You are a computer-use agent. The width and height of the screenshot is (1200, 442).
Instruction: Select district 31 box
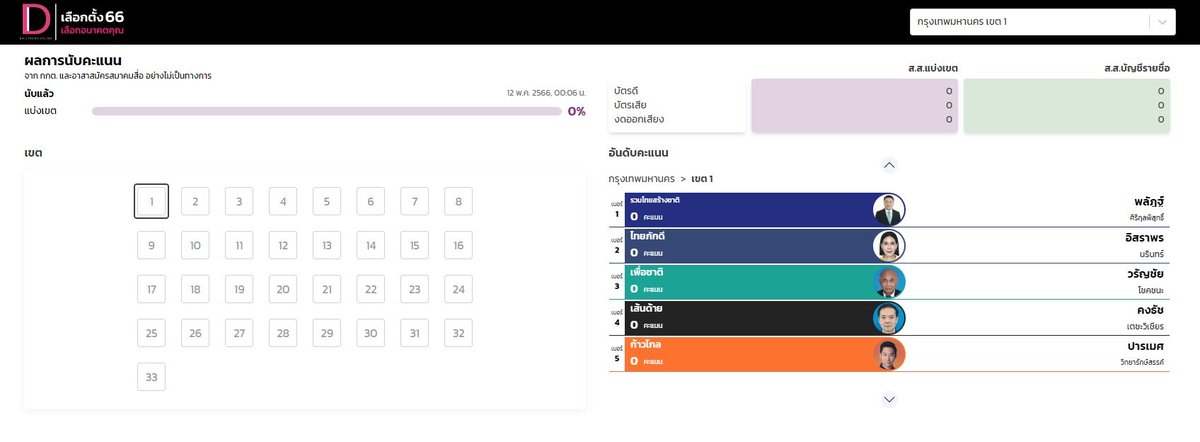click(x=415, y=333)
